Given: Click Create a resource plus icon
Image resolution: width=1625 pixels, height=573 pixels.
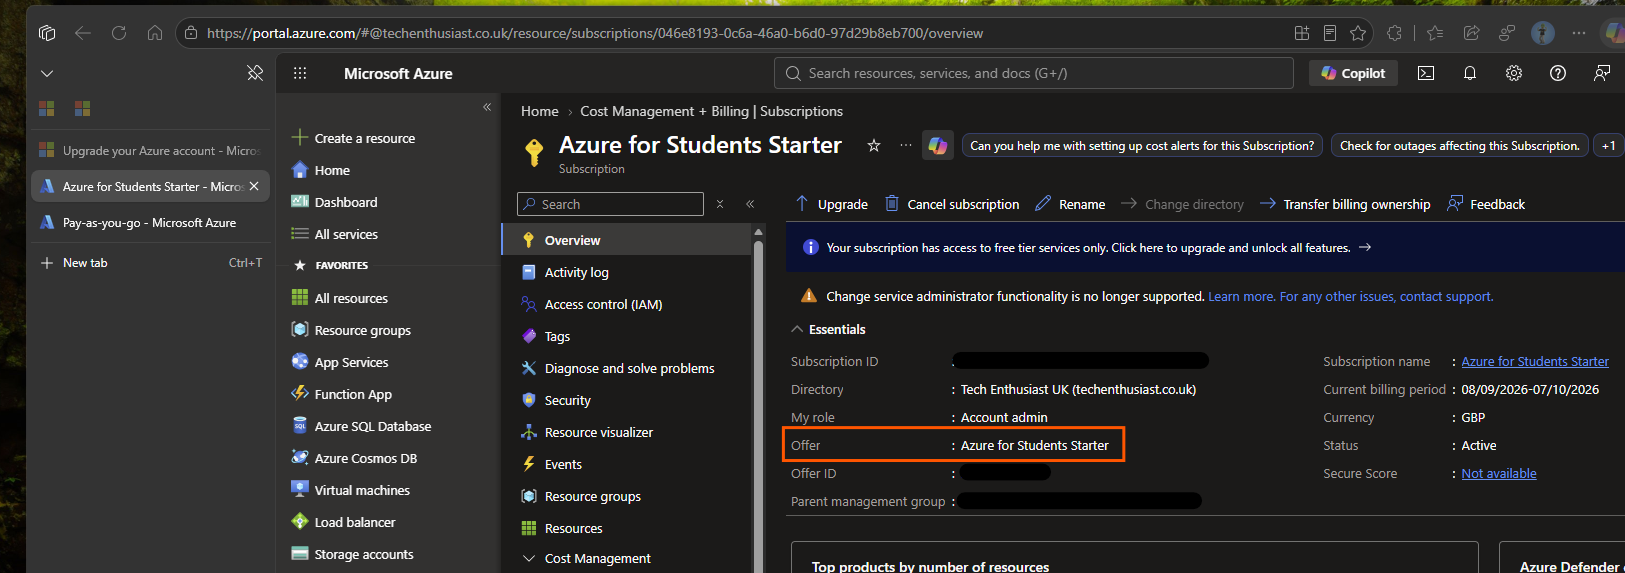Looking at the screenshot, I should point(299,138).
